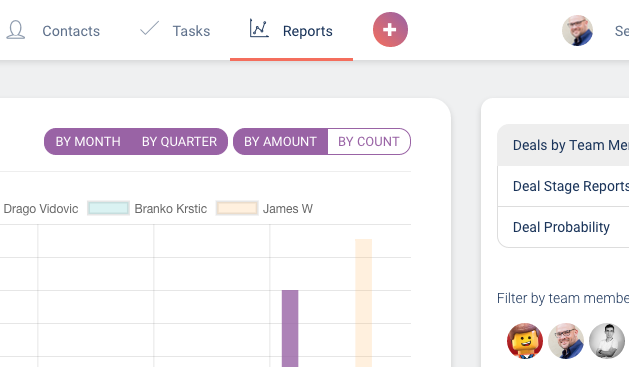
Task: Switch the chart to By Month
Action: tap(88, 142)
